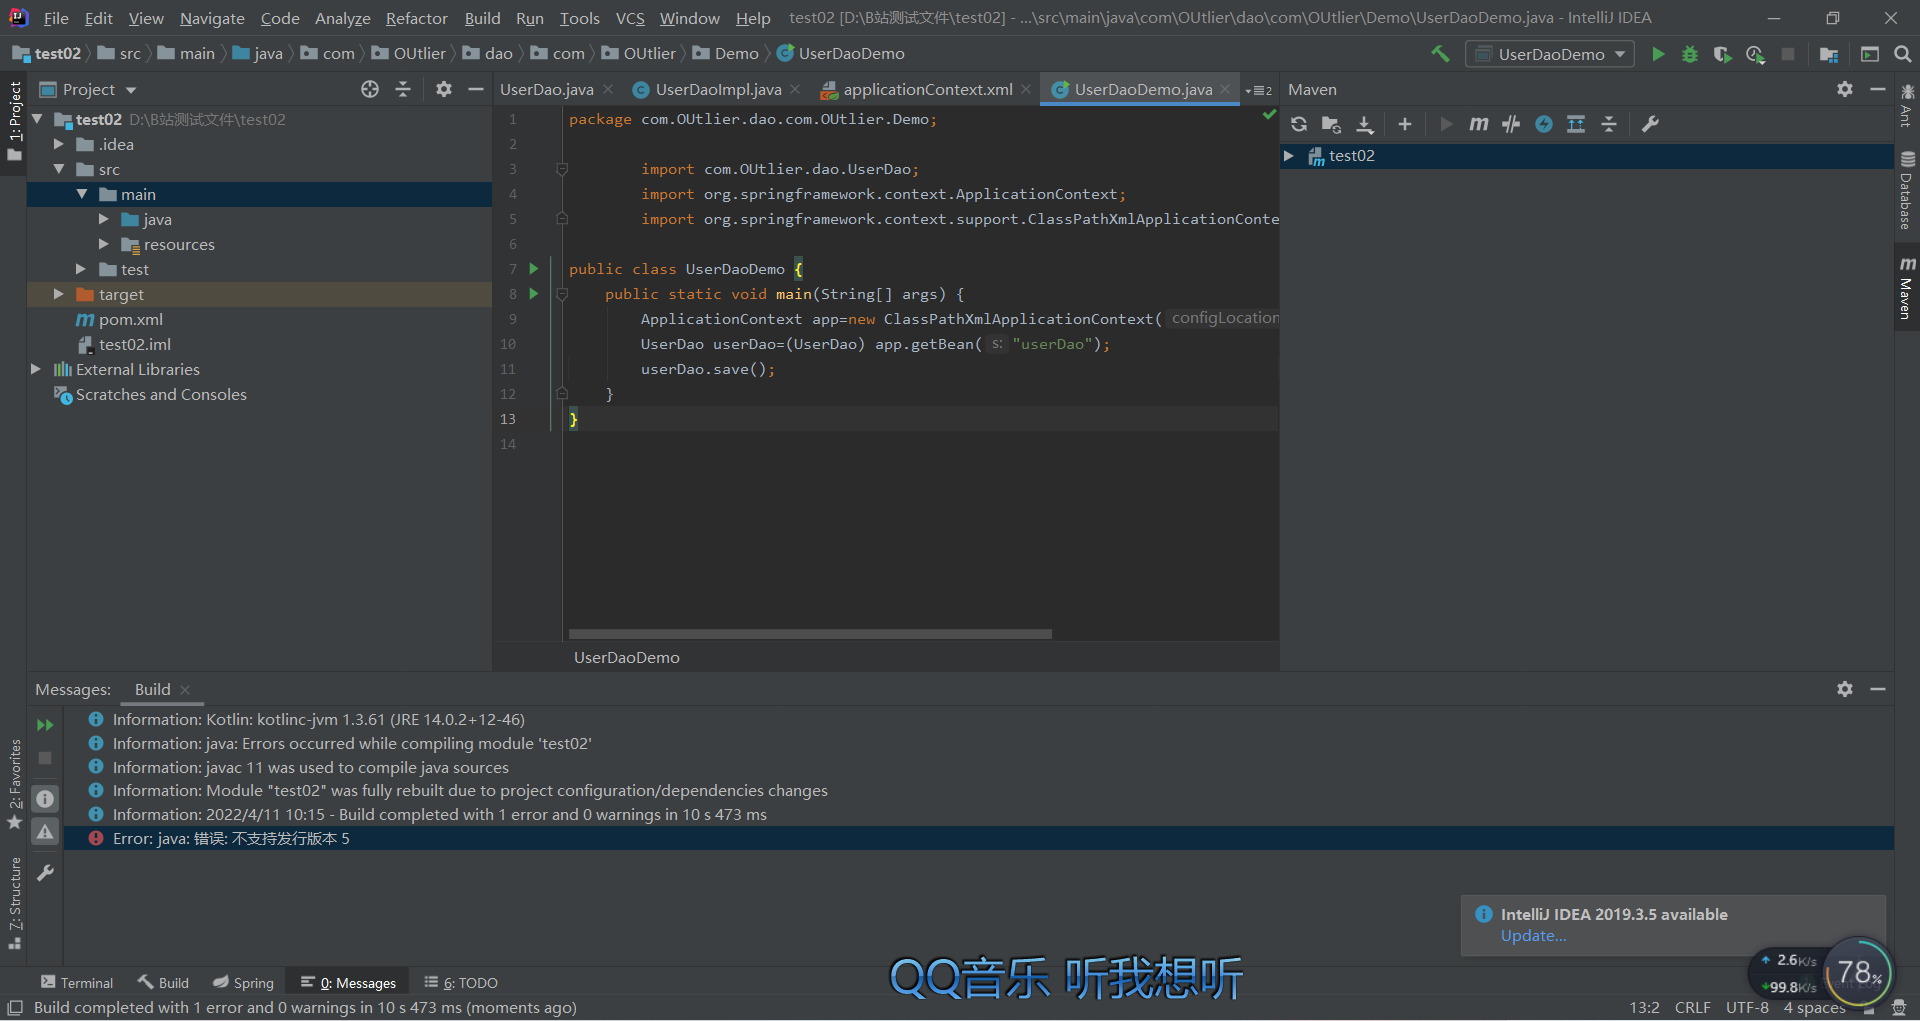The height and width of the screenshot is (1021, 1920).
Task: Open Maven panel gear options
Action: [x=1845, y=89]
